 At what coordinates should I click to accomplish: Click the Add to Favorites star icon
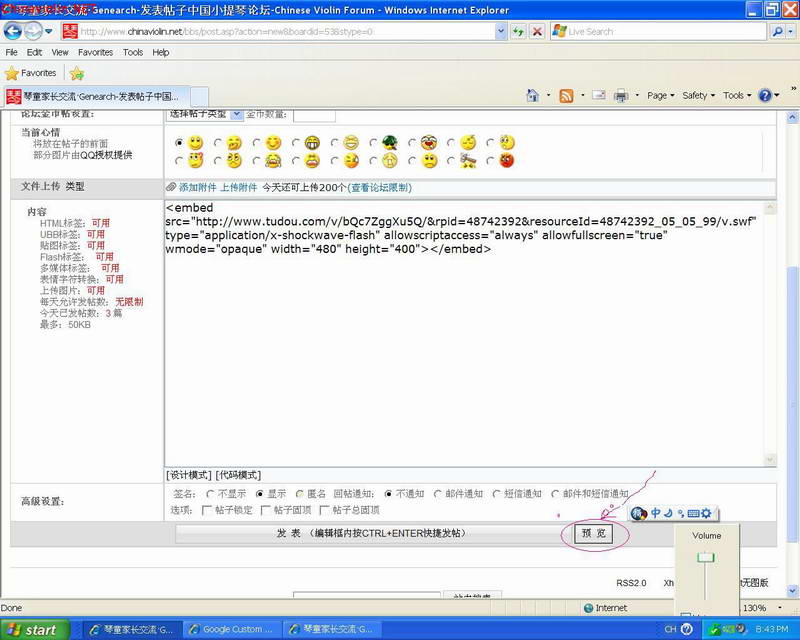(x=77, y=73)
